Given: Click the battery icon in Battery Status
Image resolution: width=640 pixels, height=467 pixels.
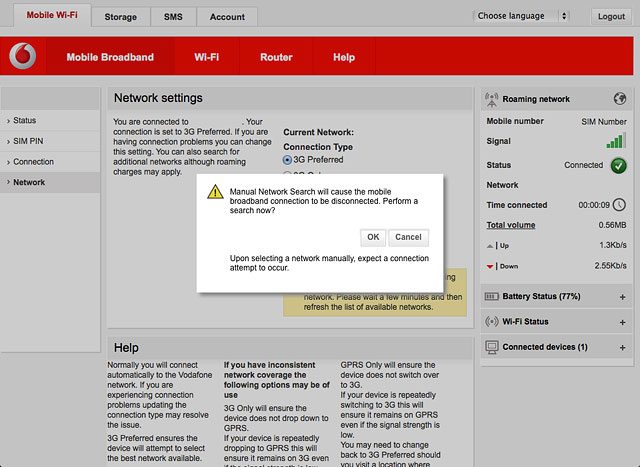Looking at the screenshot, I should [491, 296].
